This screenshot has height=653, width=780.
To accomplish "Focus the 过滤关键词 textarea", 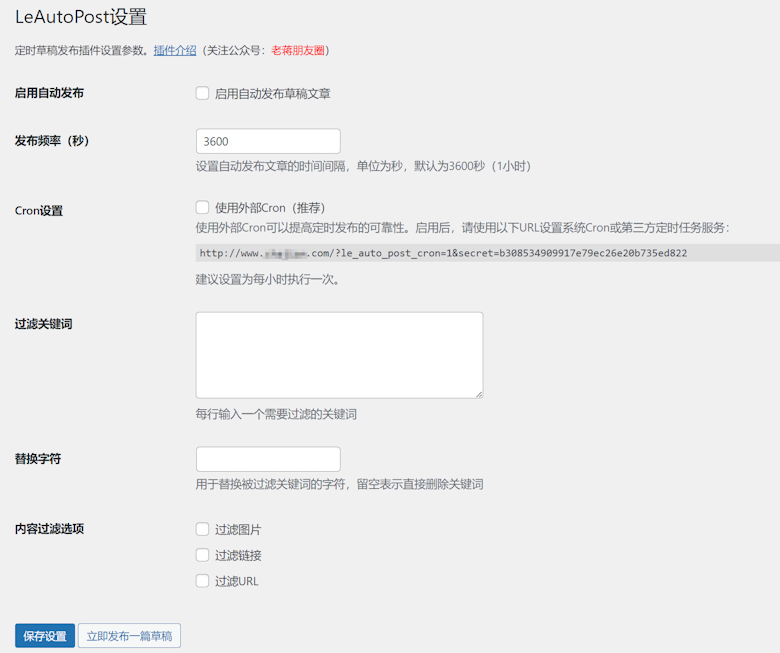I will click(x=339, y=355).
